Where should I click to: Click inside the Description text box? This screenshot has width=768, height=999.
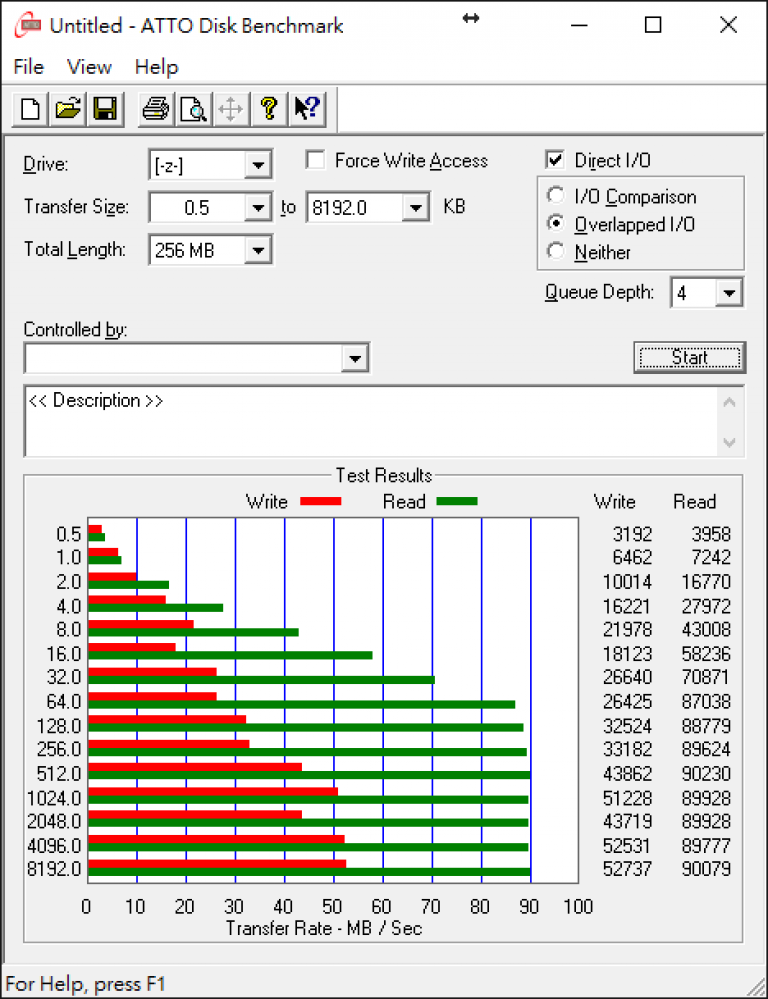pos(370,421)
